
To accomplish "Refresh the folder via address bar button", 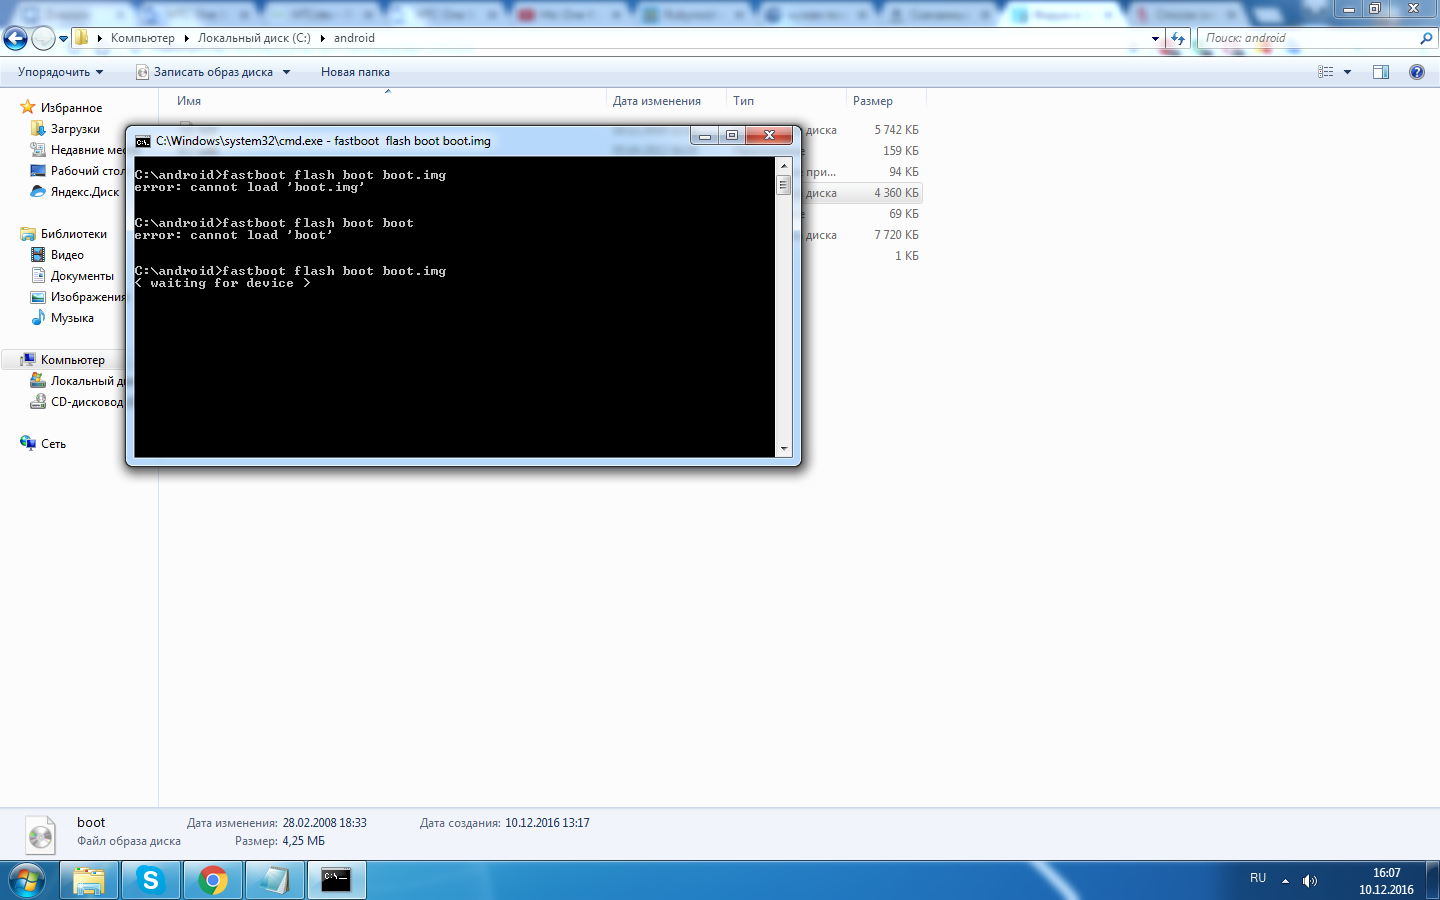I will pos(1178,39).
